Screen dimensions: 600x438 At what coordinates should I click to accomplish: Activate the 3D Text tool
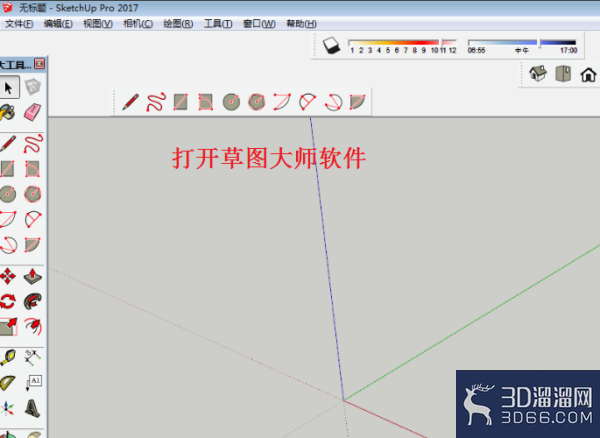(33, 408)
